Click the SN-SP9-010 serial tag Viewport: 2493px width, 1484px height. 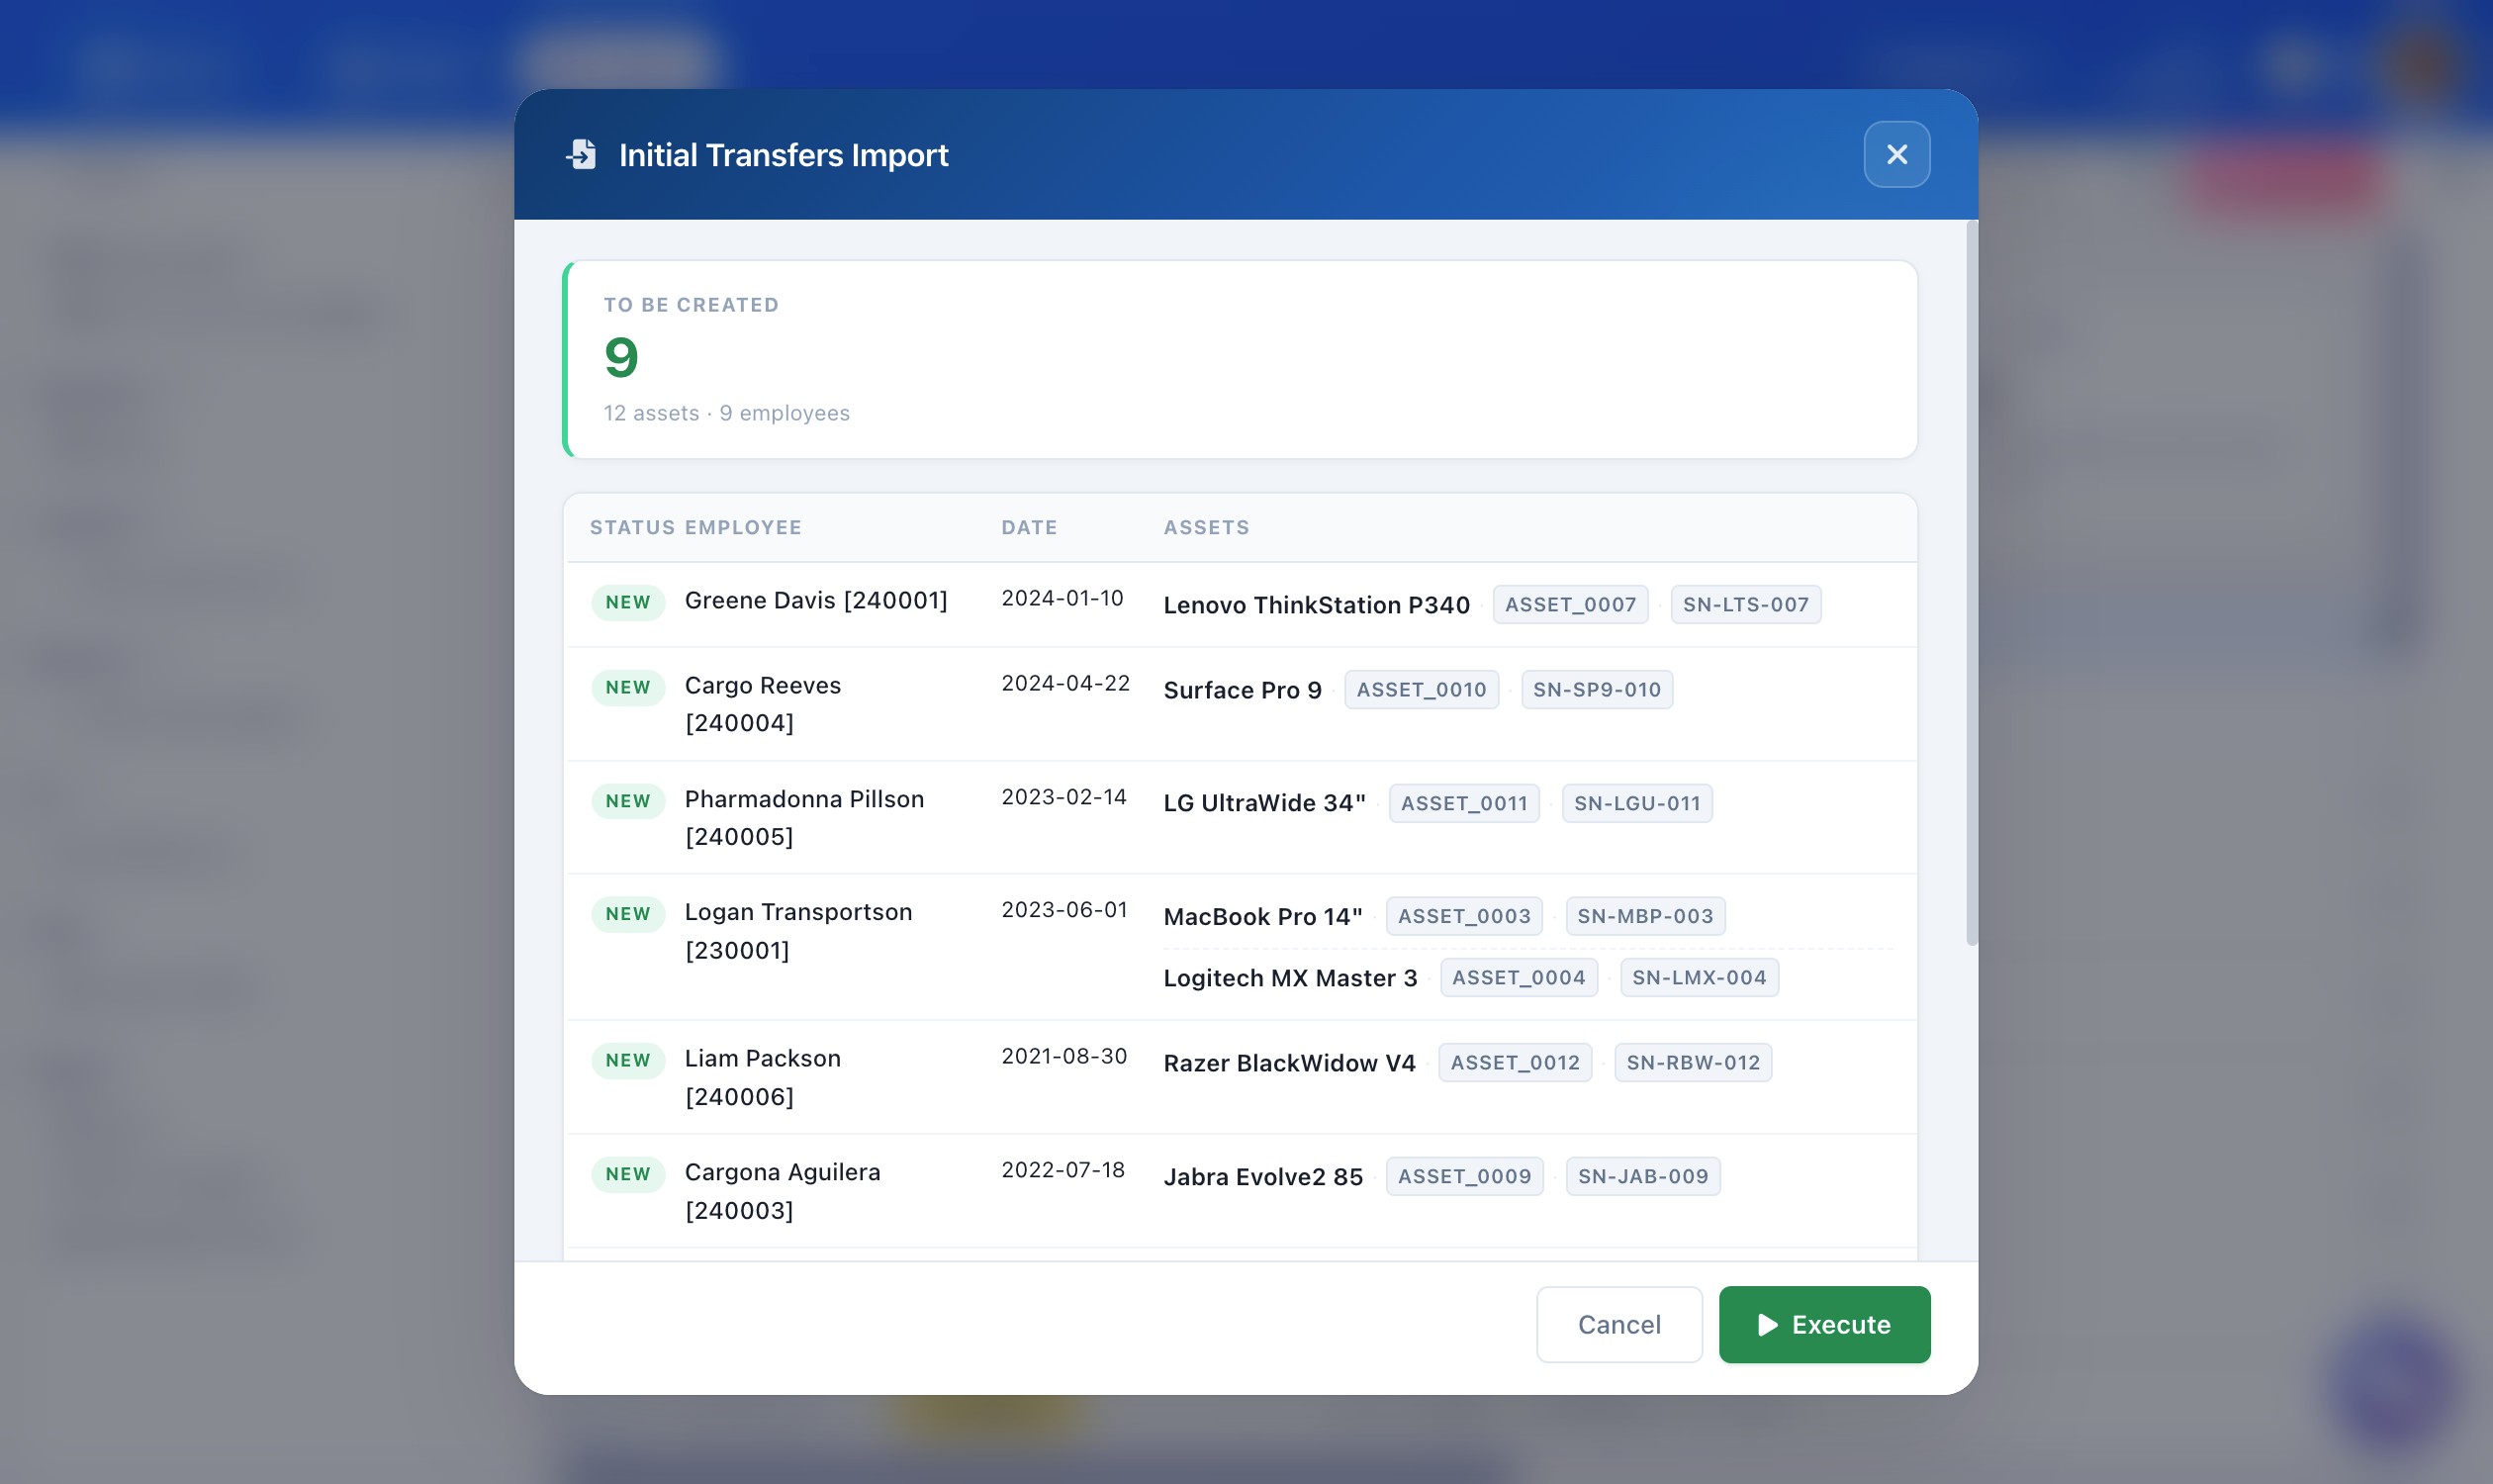click(1596, 689)
